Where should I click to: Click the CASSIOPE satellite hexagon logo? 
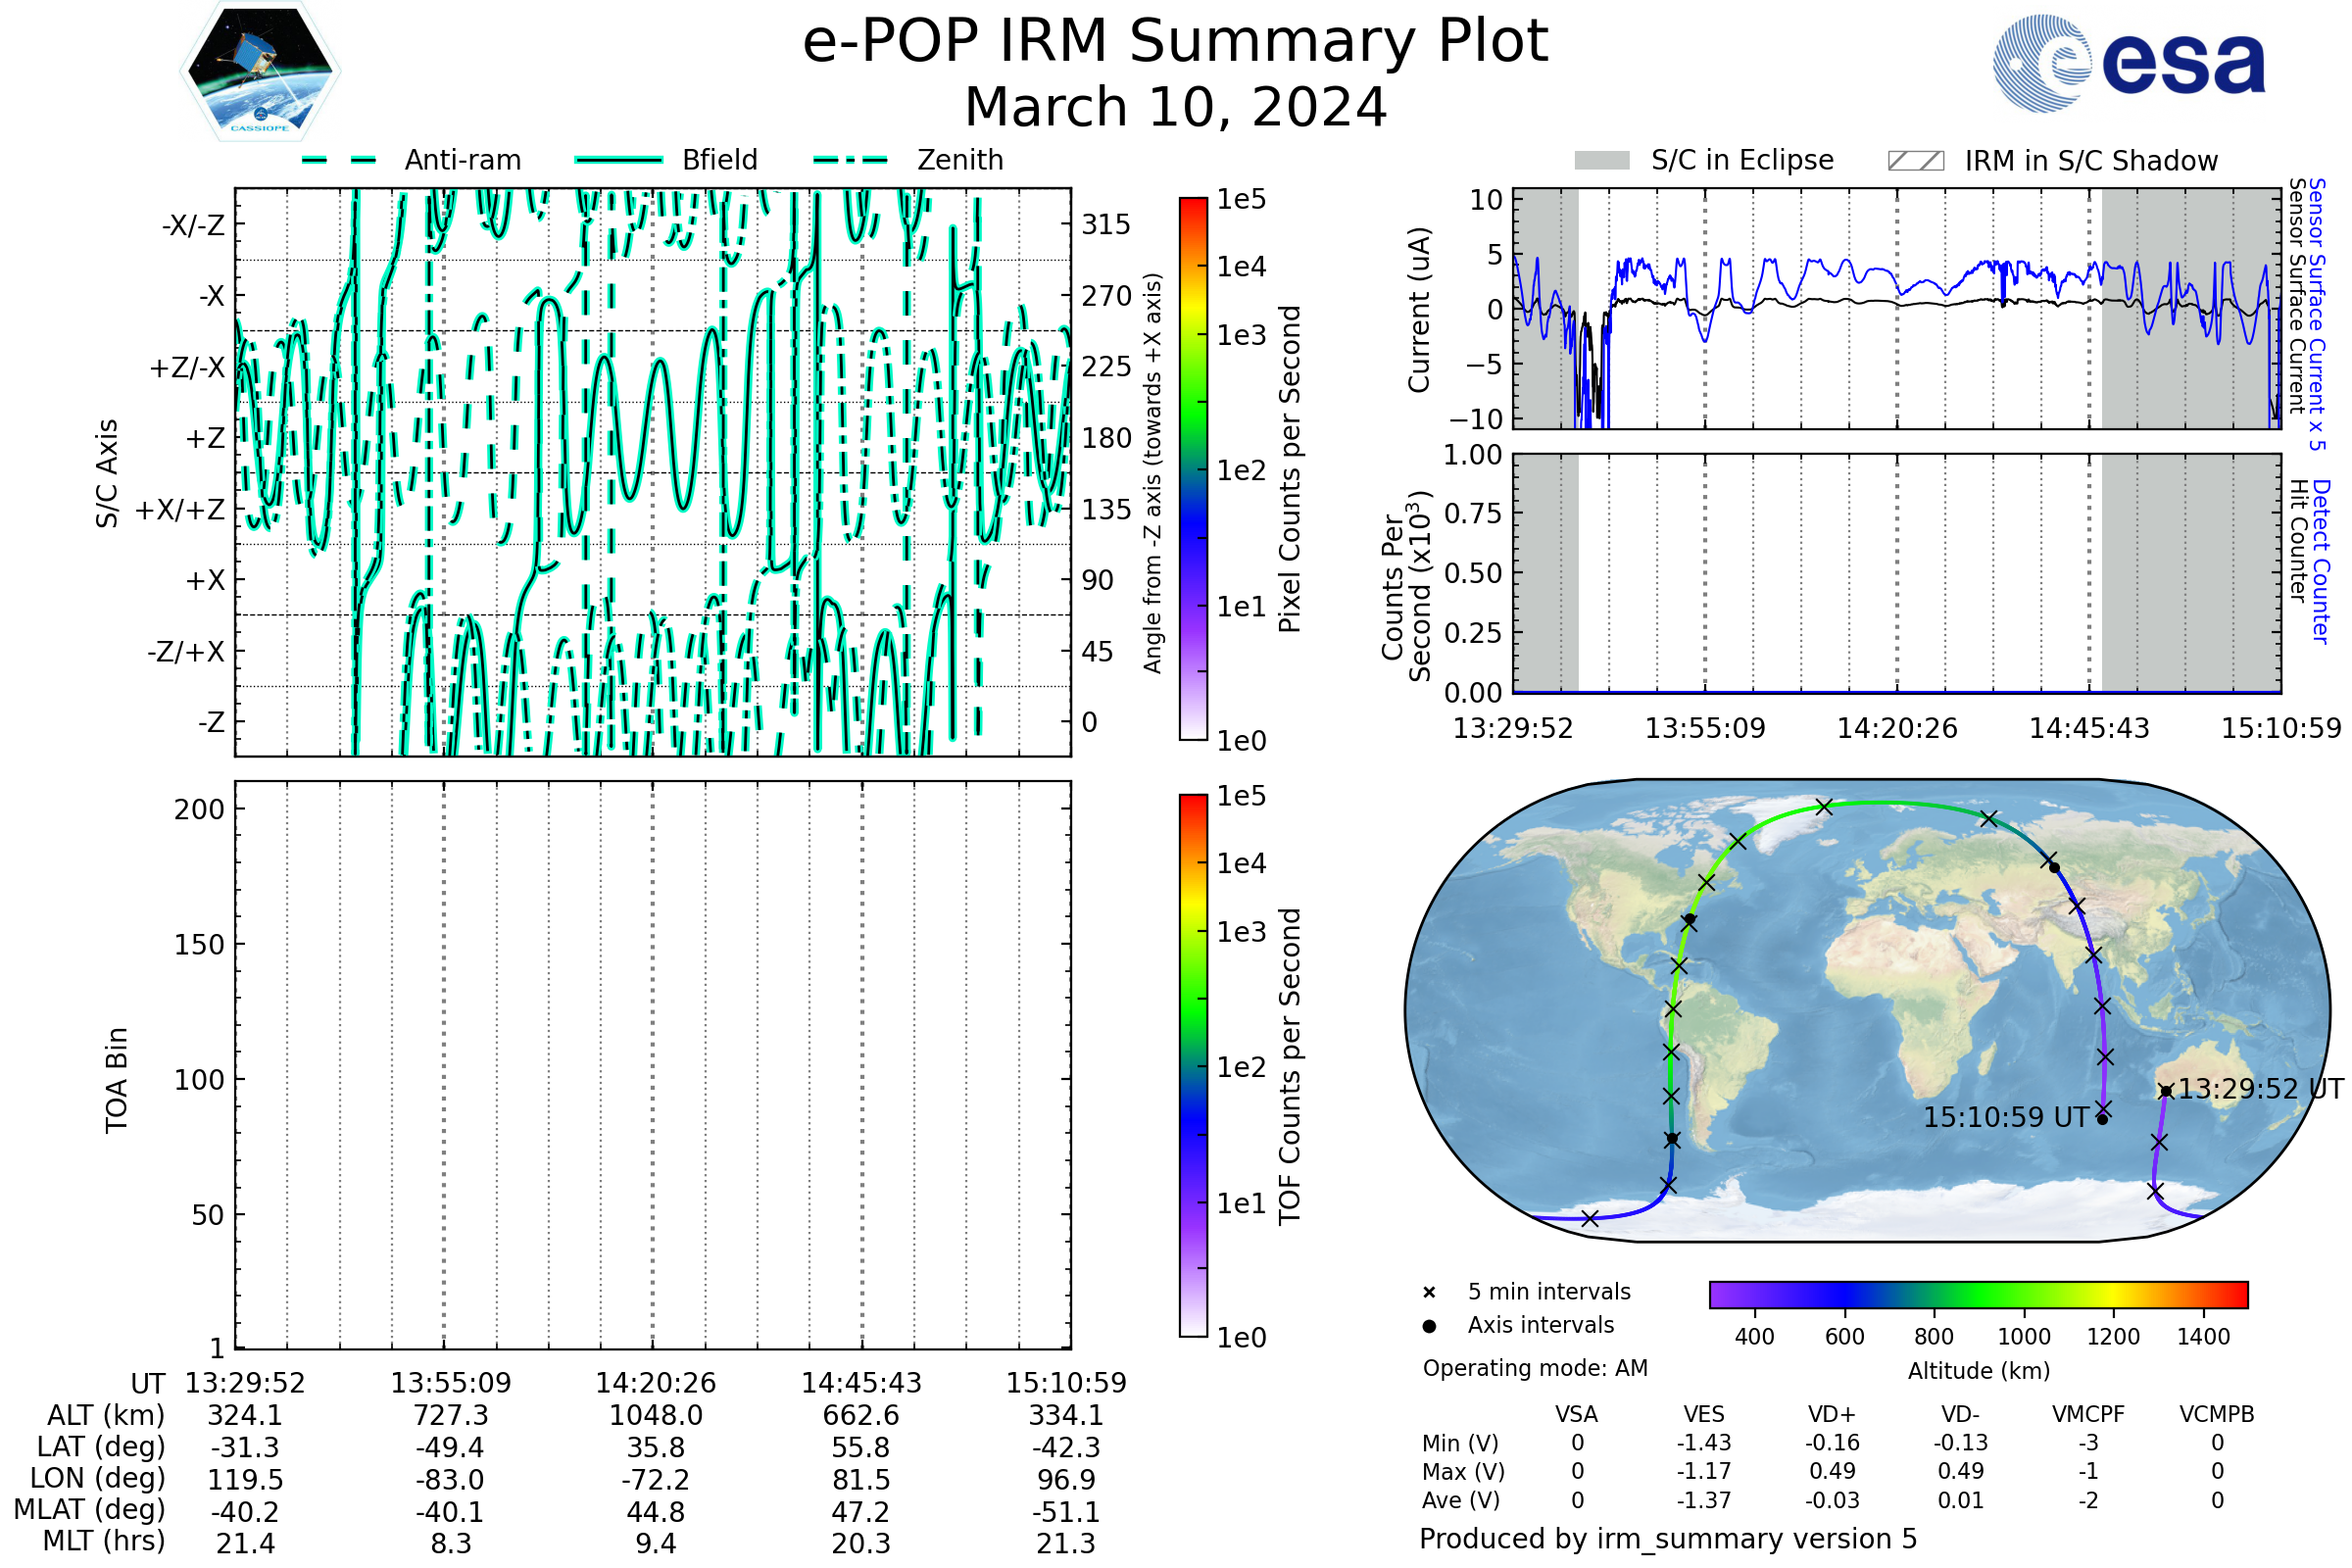pyautogui.click(x=260, y=72)
